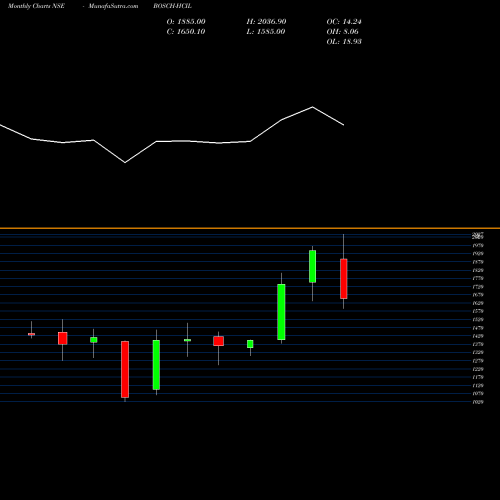
Task: Click the peak point of the white line
Action: coord(312,107)
